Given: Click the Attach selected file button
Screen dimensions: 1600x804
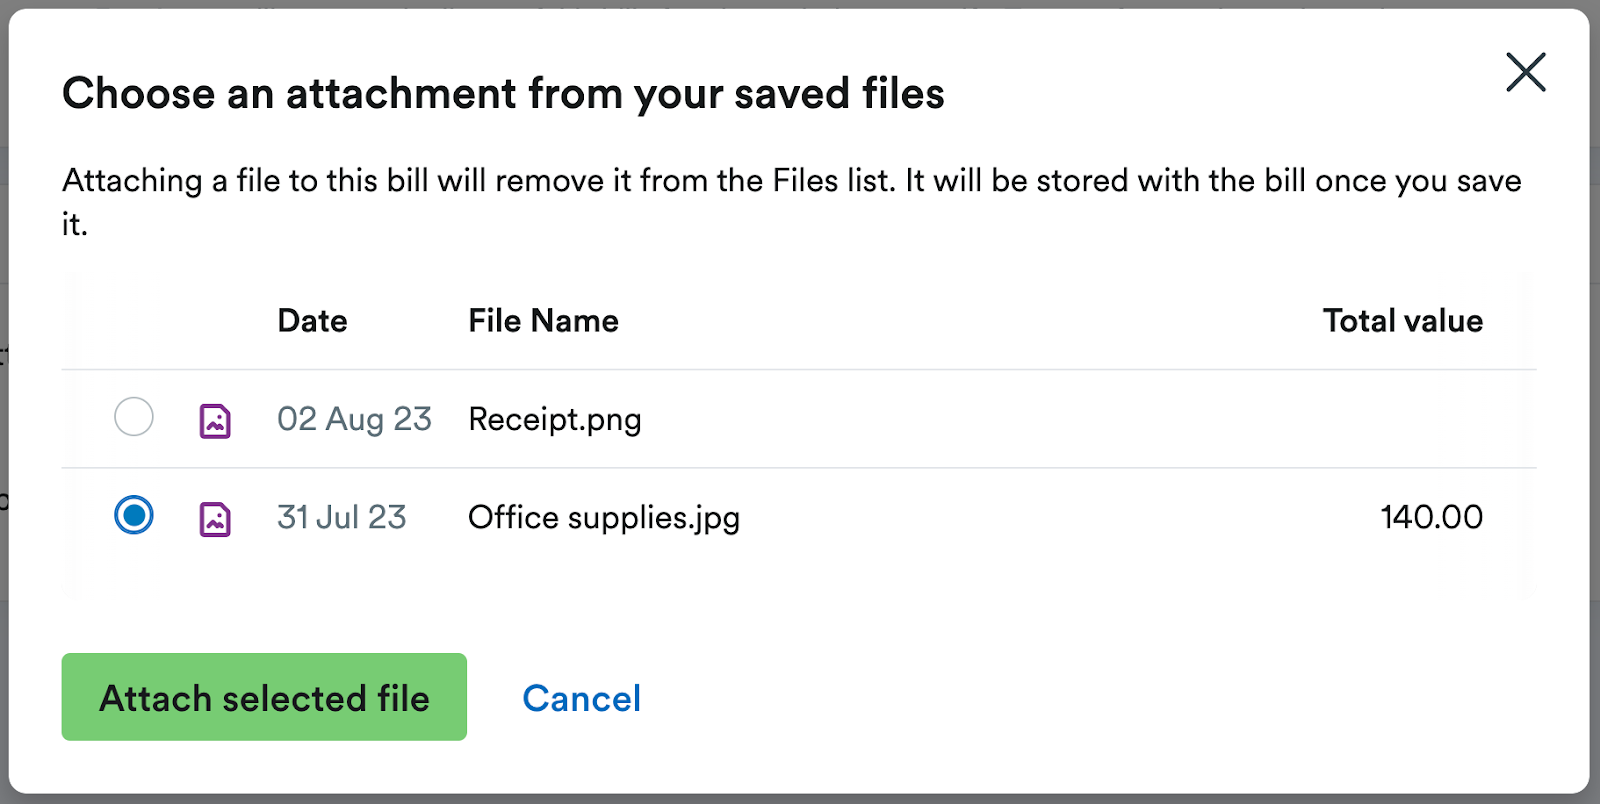Looking at the screenshot, I should [x=263, y=697].
